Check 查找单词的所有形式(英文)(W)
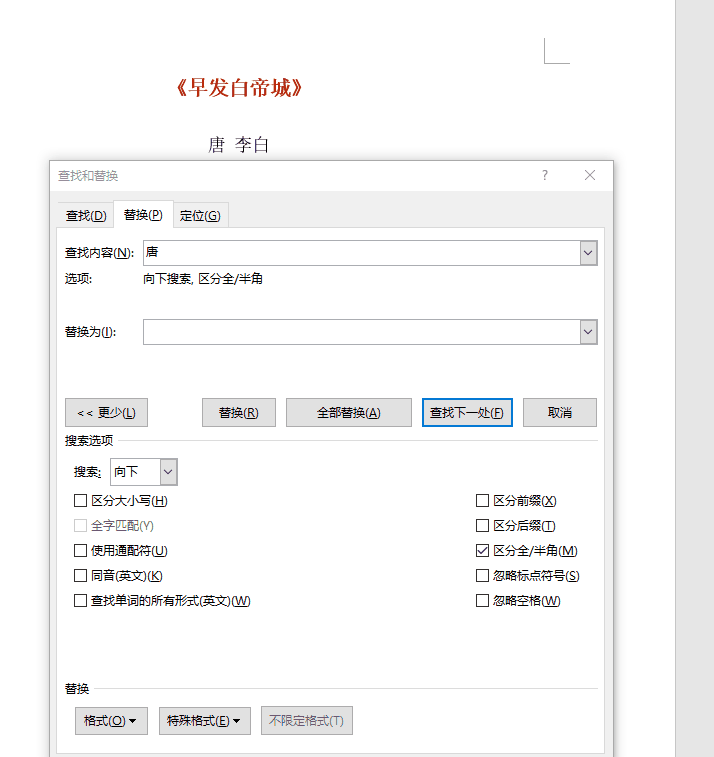This screenshot has width=714, height=757. point(80,601)
